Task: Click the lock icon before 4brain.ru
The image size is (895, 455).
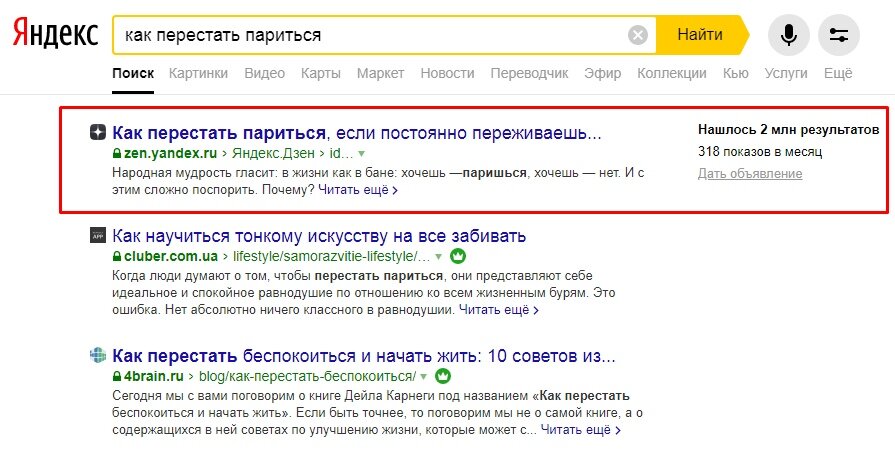Action: 117,377
